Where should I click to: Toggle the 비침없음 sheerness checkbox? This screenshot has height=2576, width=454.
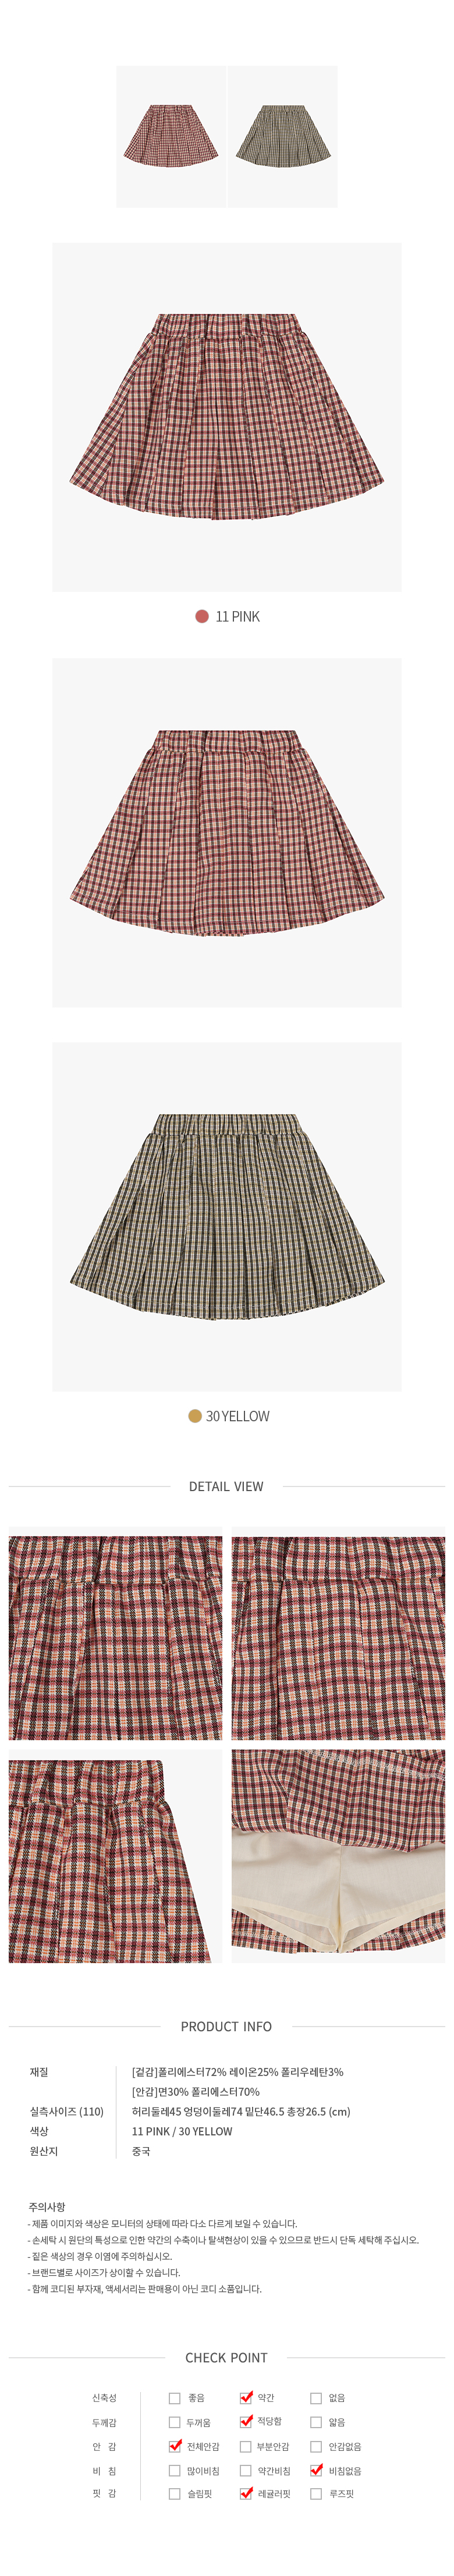(317, 2469)
